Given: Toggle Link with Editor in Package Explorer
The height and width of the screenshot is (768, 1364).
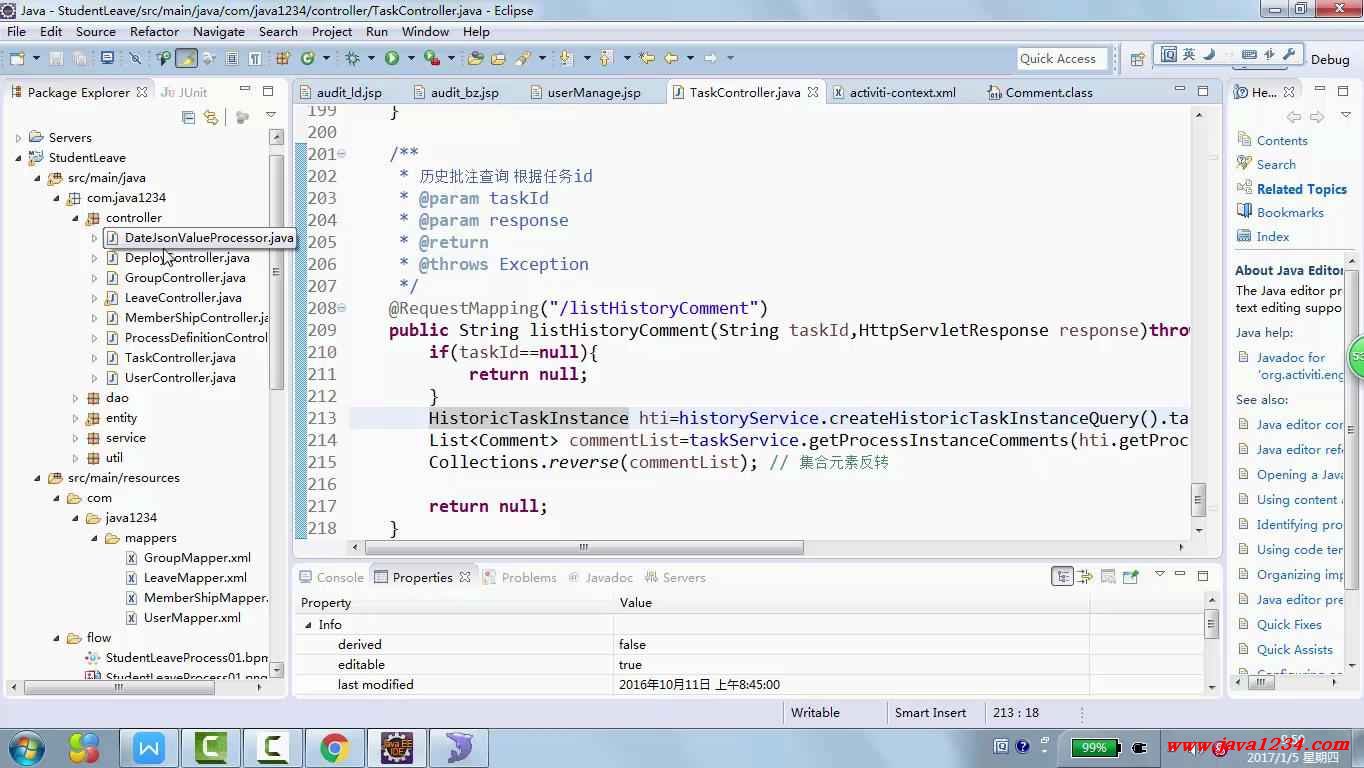Looking at the screenshot, I should (x=210, y=117).
